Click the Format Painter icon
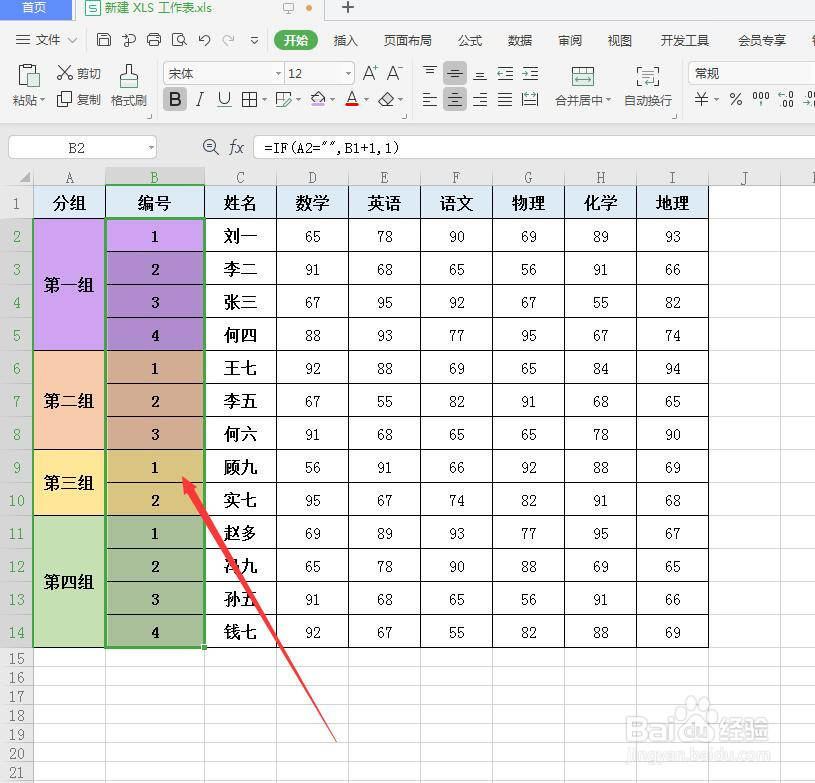The image size is (815, 783). click(x=128, y=85)
